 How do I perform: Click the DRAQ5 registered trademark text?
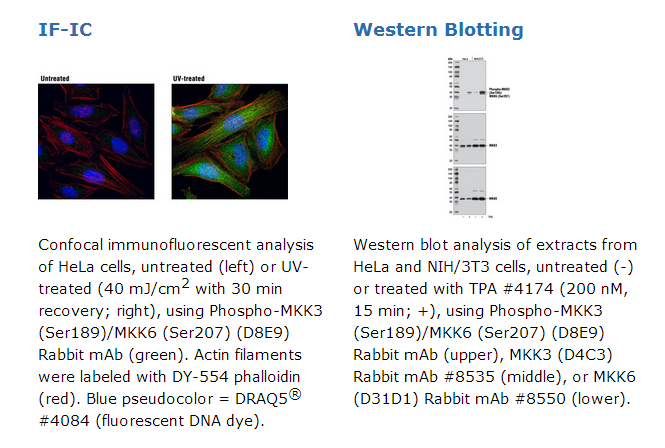268,398
